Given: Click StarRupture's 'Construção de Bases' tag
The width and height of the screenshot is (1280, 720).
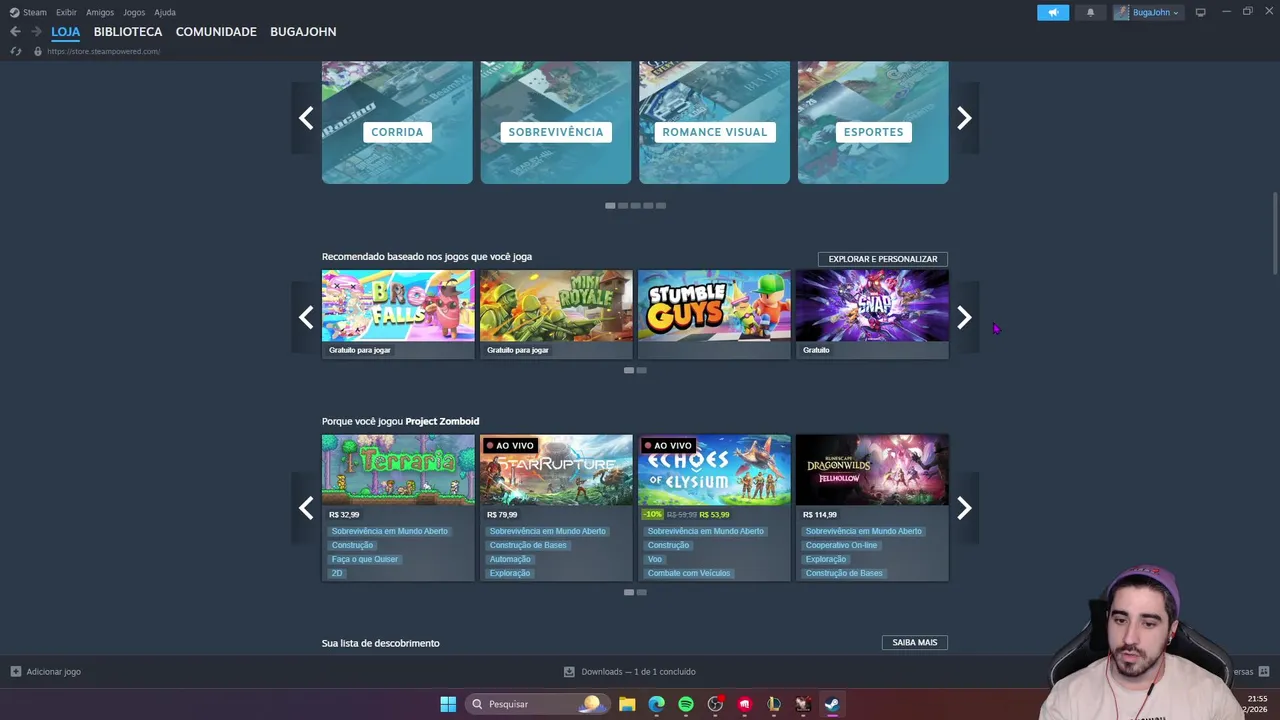Looking at the screenshot, I should click(x=528, y=545).
